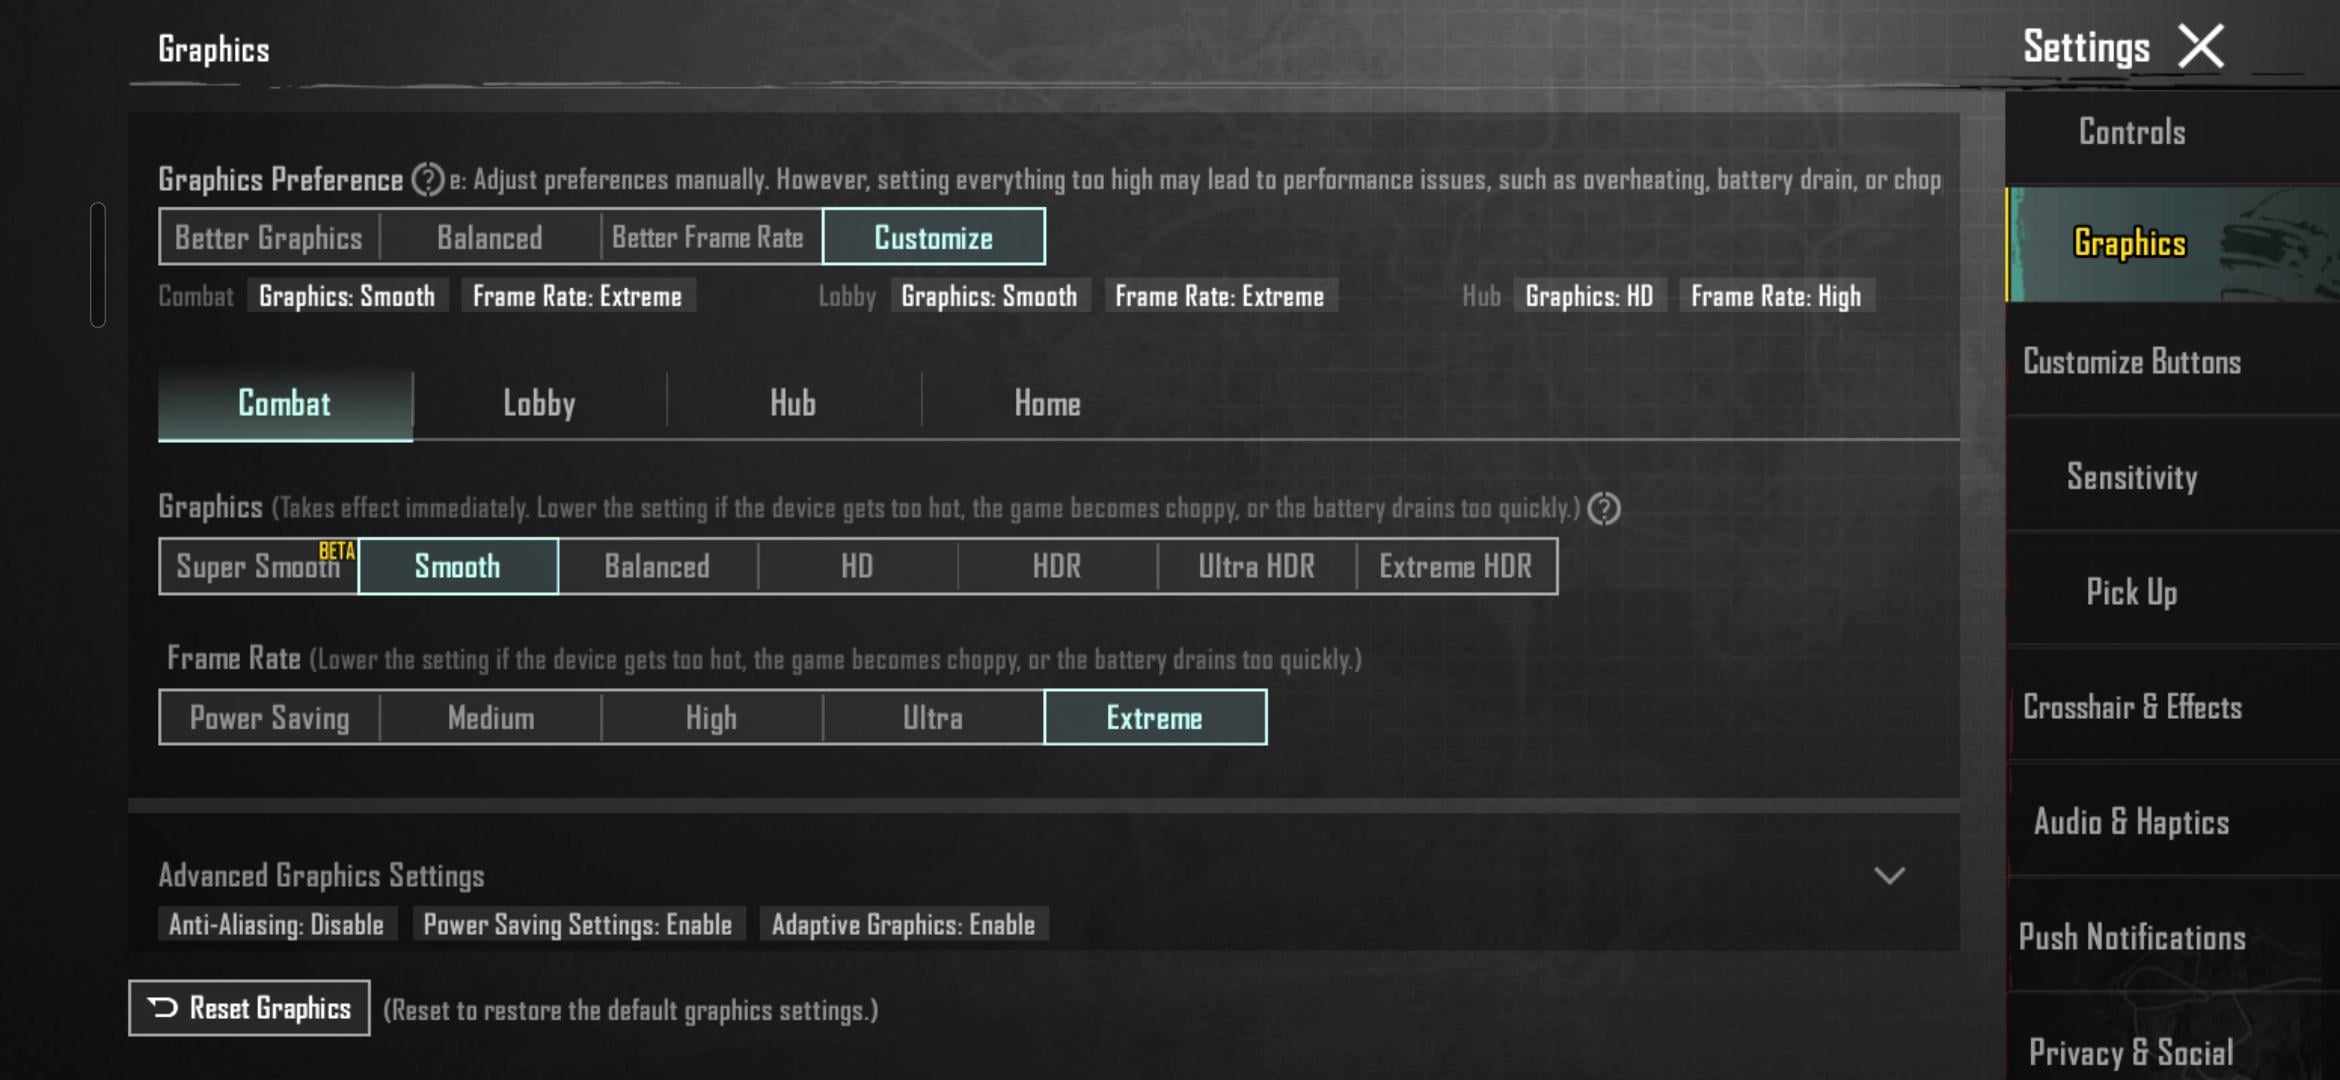Open Sensitivity settings section
Image resolution: width=2340 pixels, height=1080 pixels.
2132,477
